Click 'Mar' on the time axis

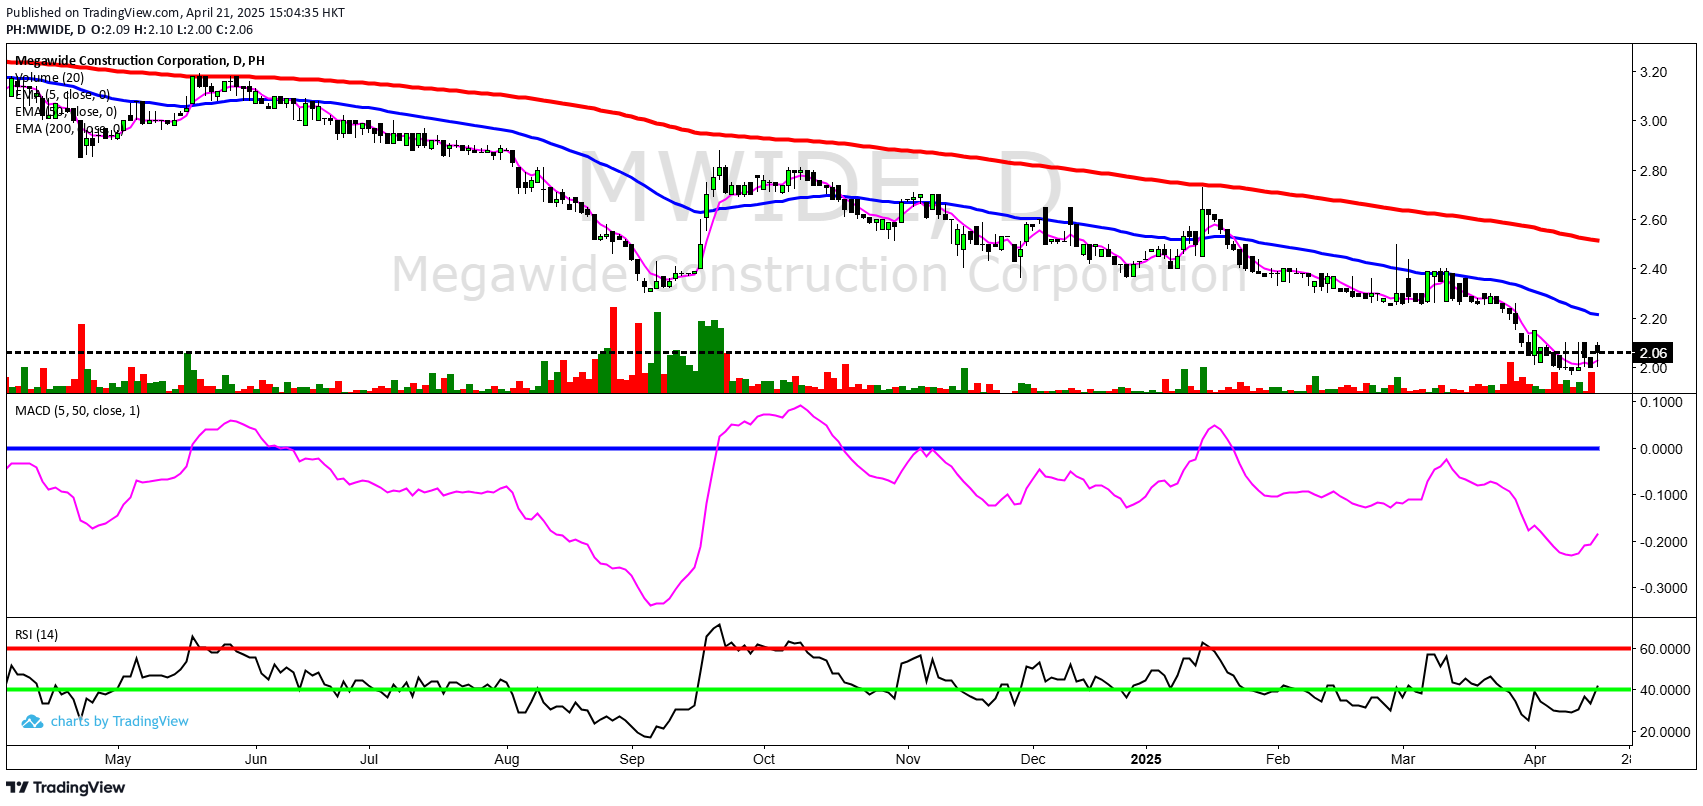click(x=1403, y=759)
